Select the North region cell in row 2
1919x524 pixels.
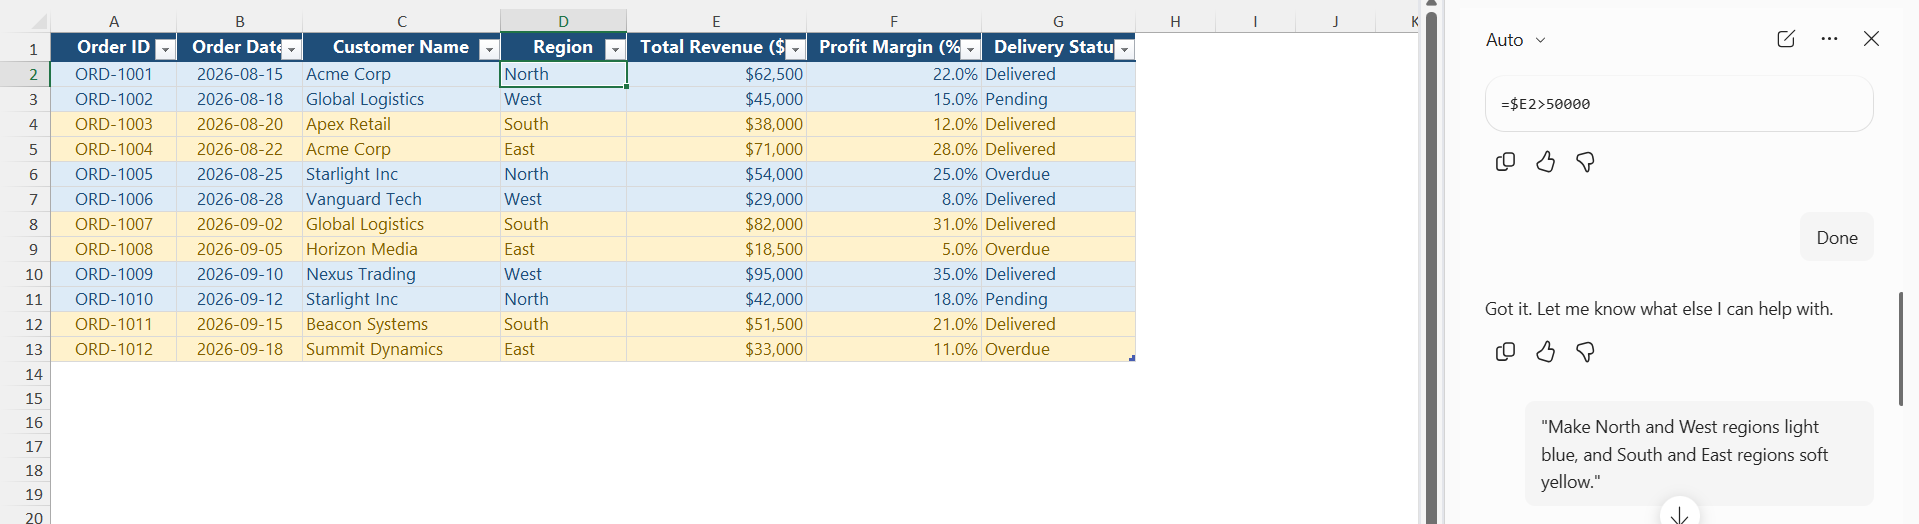pos(563,74)
